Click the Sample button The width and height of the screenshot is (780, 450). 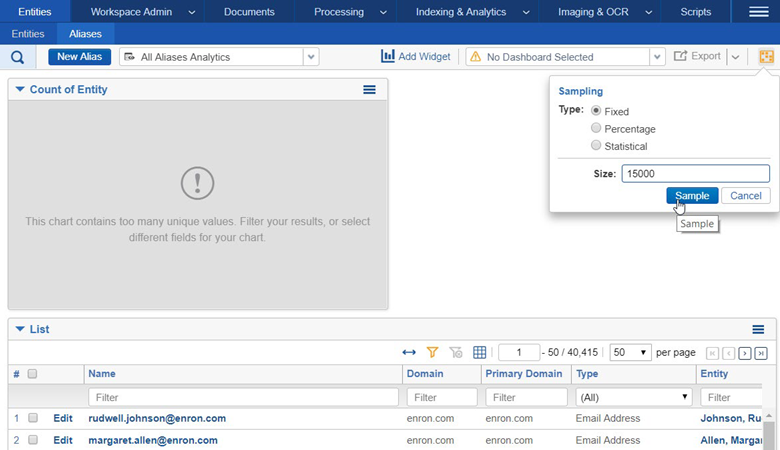(x=692, y=195)
